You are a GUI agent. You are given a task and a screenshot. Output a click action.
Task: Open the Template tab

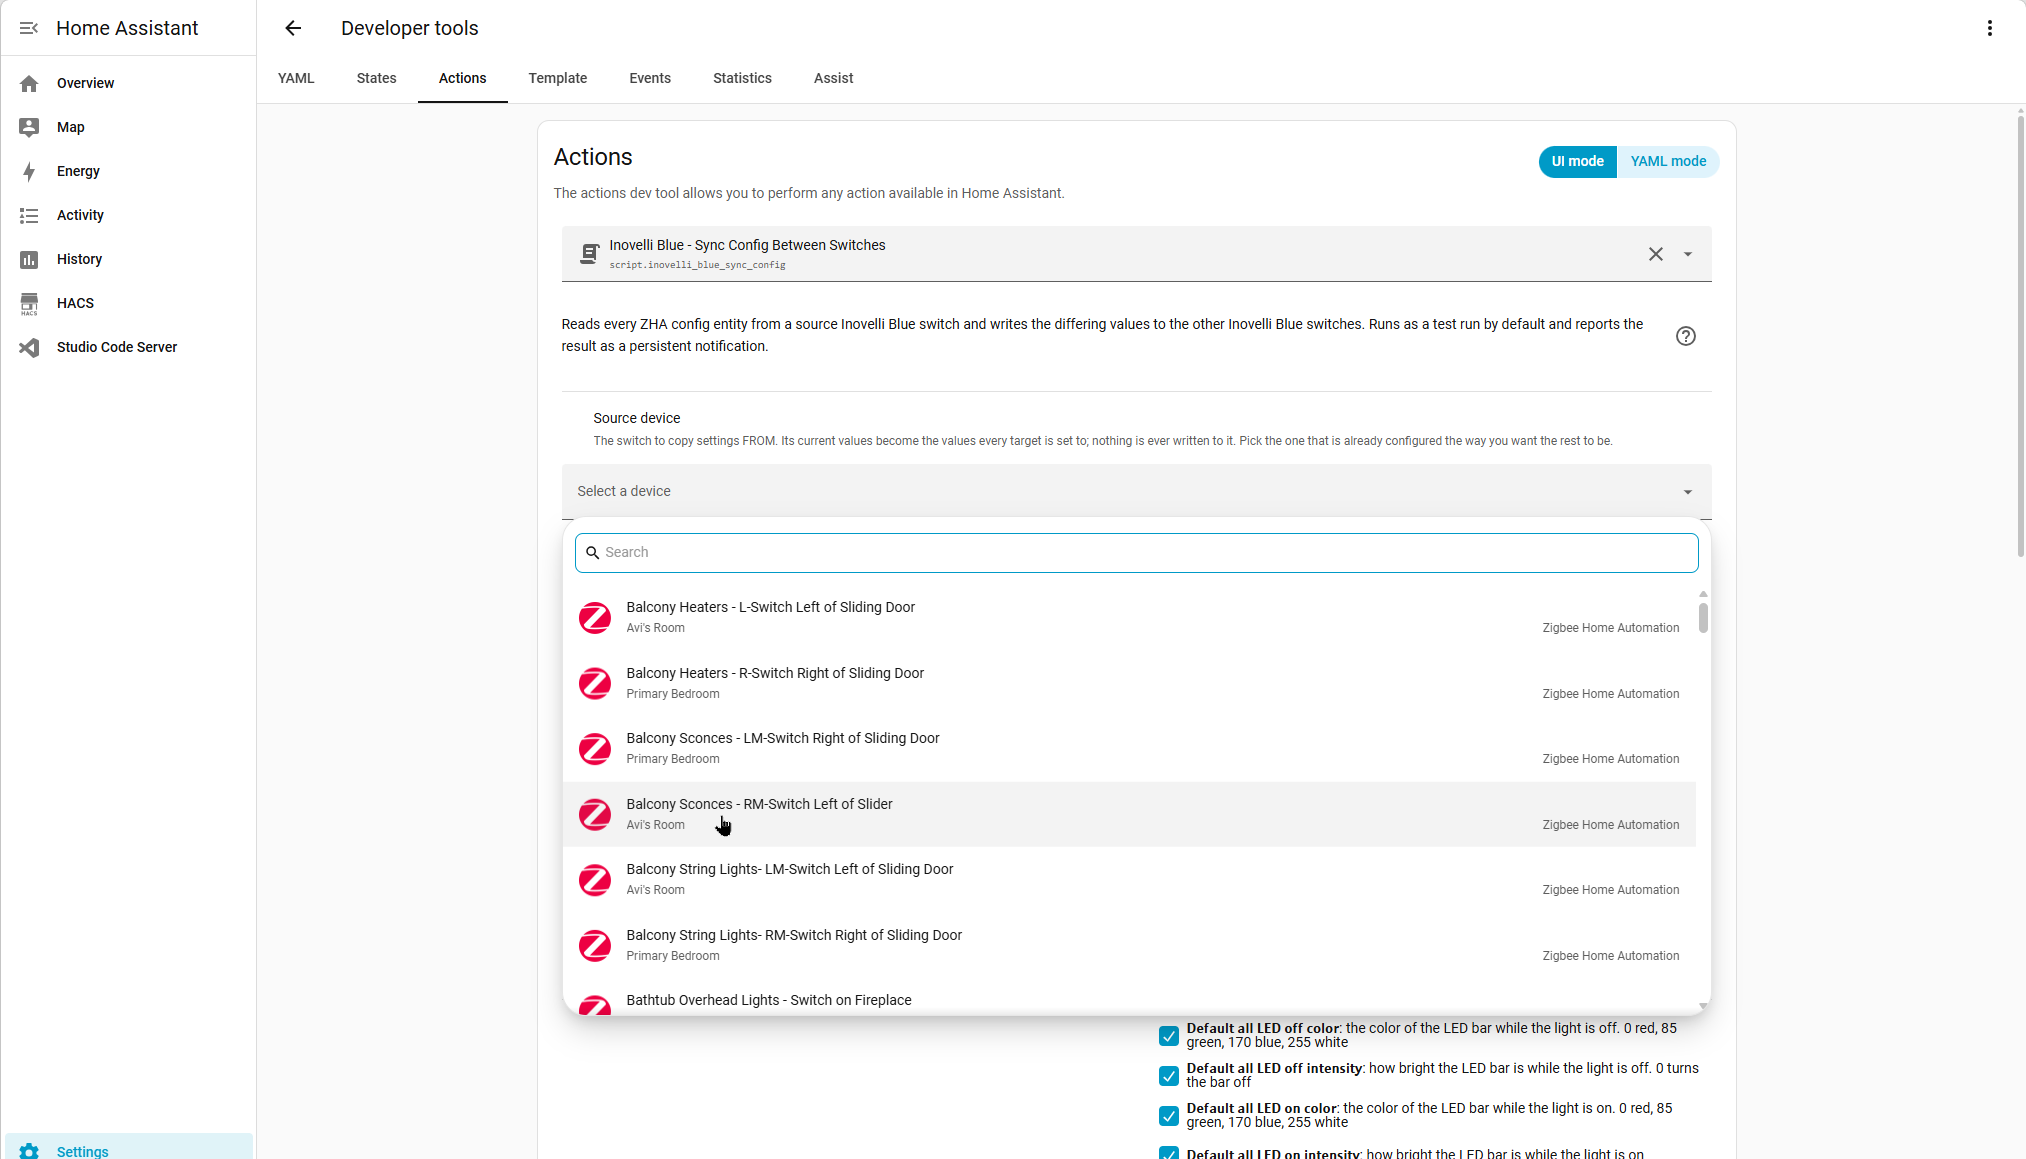(x=558, y=78)
